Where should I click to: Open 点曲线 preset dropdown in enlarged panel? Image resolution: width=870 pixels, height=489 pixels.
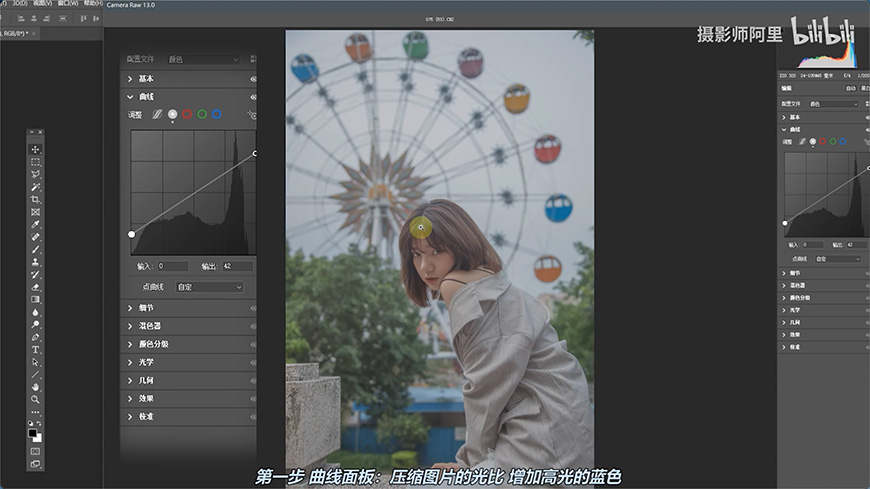pos(209,287)
